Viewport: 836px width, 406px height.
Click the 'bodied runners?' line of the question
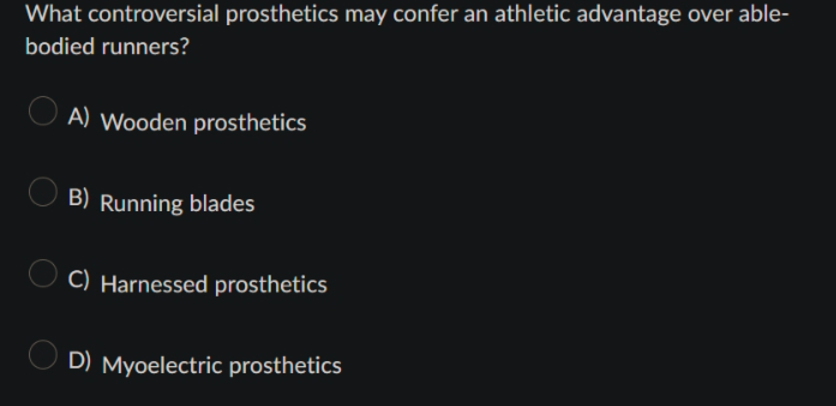tap(107, 46)
